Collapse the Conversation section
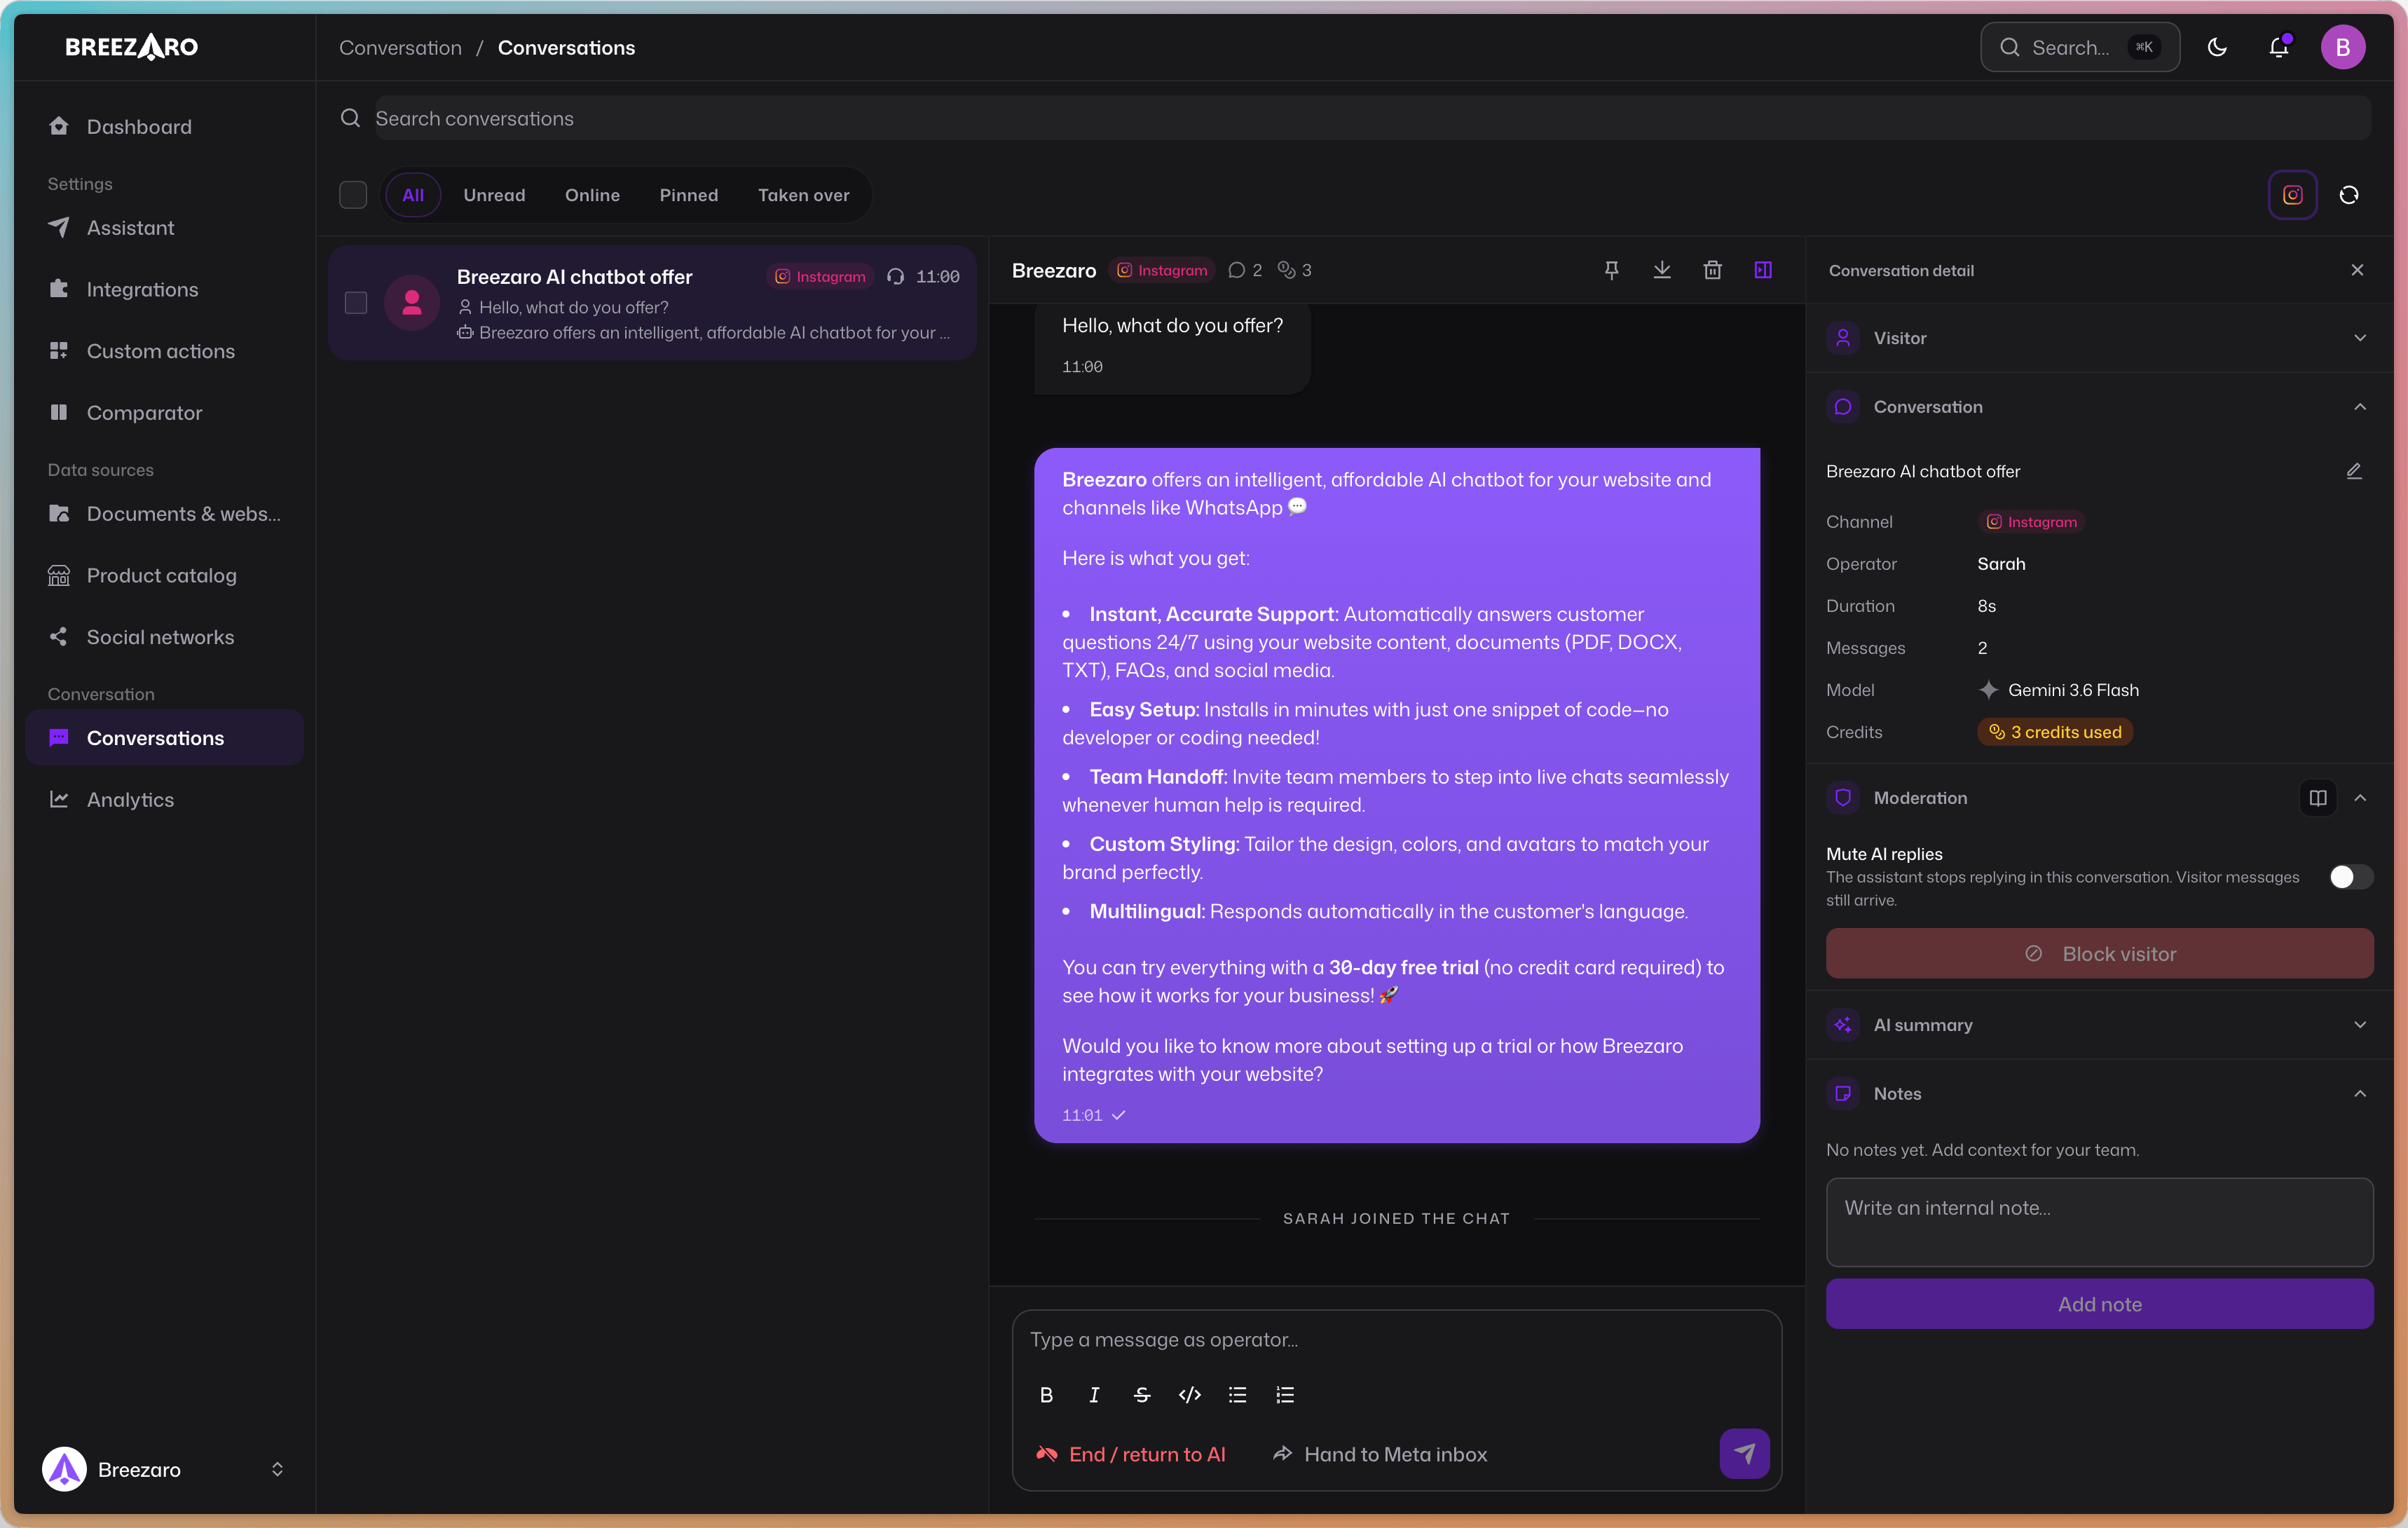Image resolution: width=2408 pixels, height=1528 pixels. pyautogui.click(x=2099, y=407)
